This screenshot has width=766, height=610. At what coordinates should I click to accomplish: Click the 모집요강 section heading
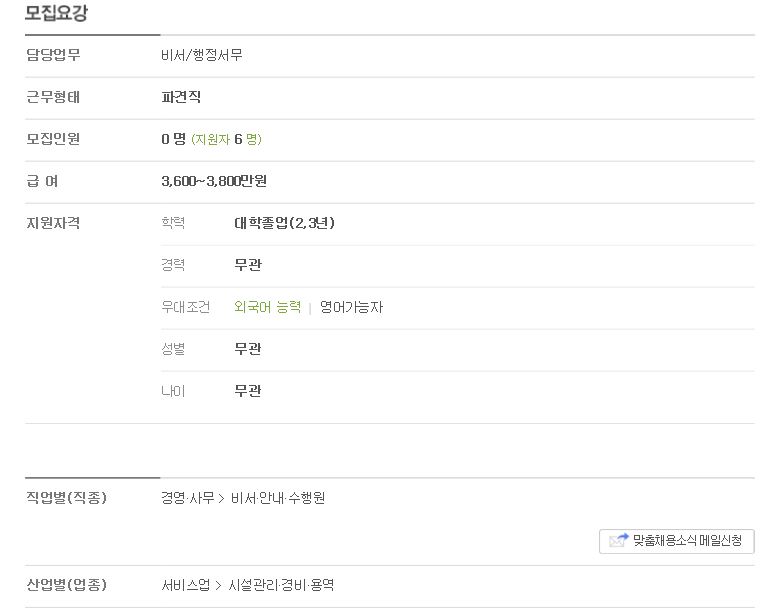[x=56, y=12]
